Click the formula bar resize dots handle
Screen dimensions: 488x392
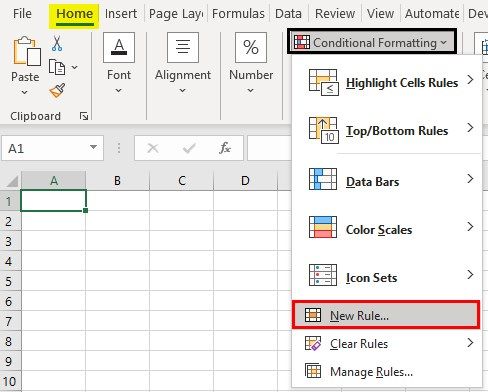[x=119, y=148]
